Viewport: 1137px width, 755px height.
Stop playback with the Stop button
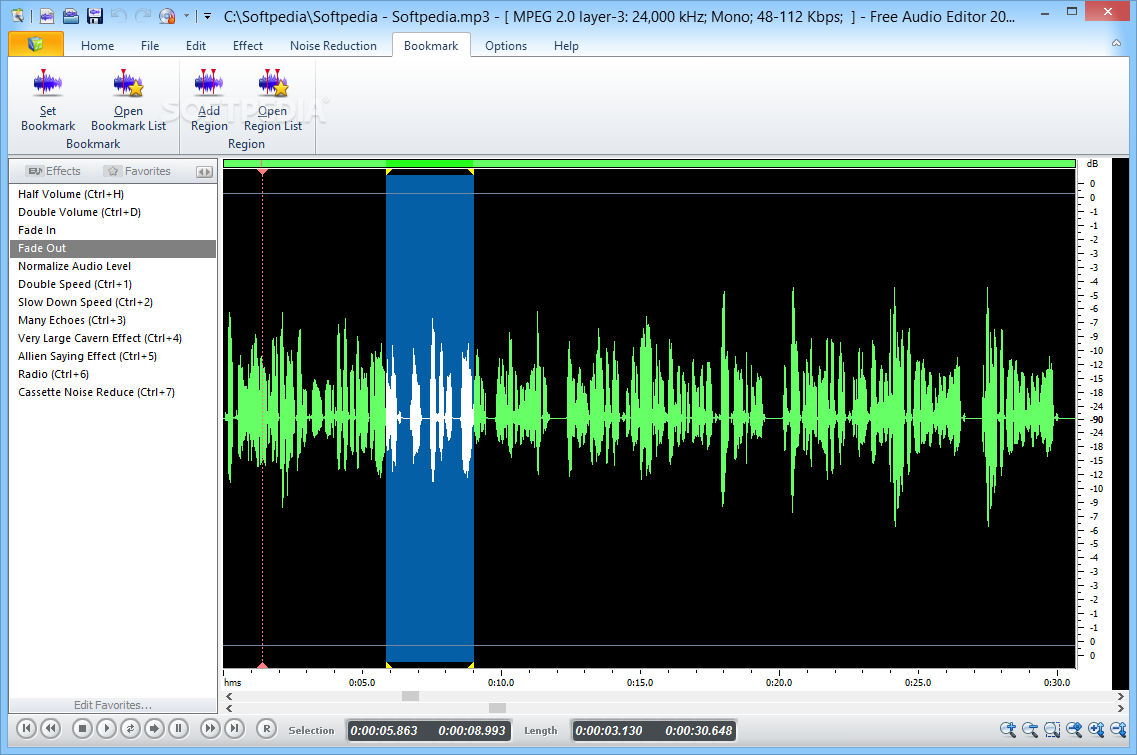[x=82, y=728]
